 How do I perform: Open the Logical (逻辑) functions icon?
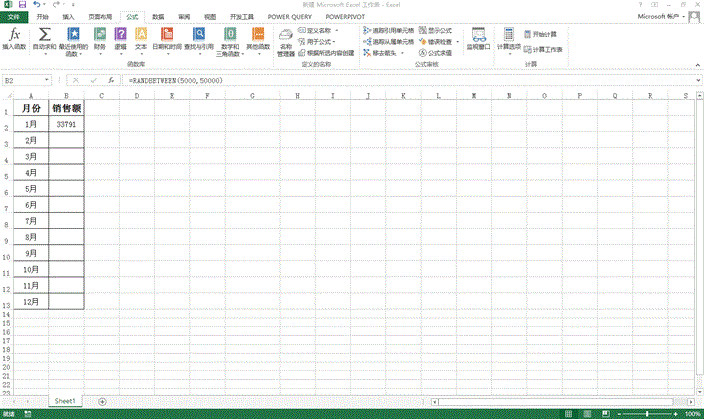tap(120, 38)
